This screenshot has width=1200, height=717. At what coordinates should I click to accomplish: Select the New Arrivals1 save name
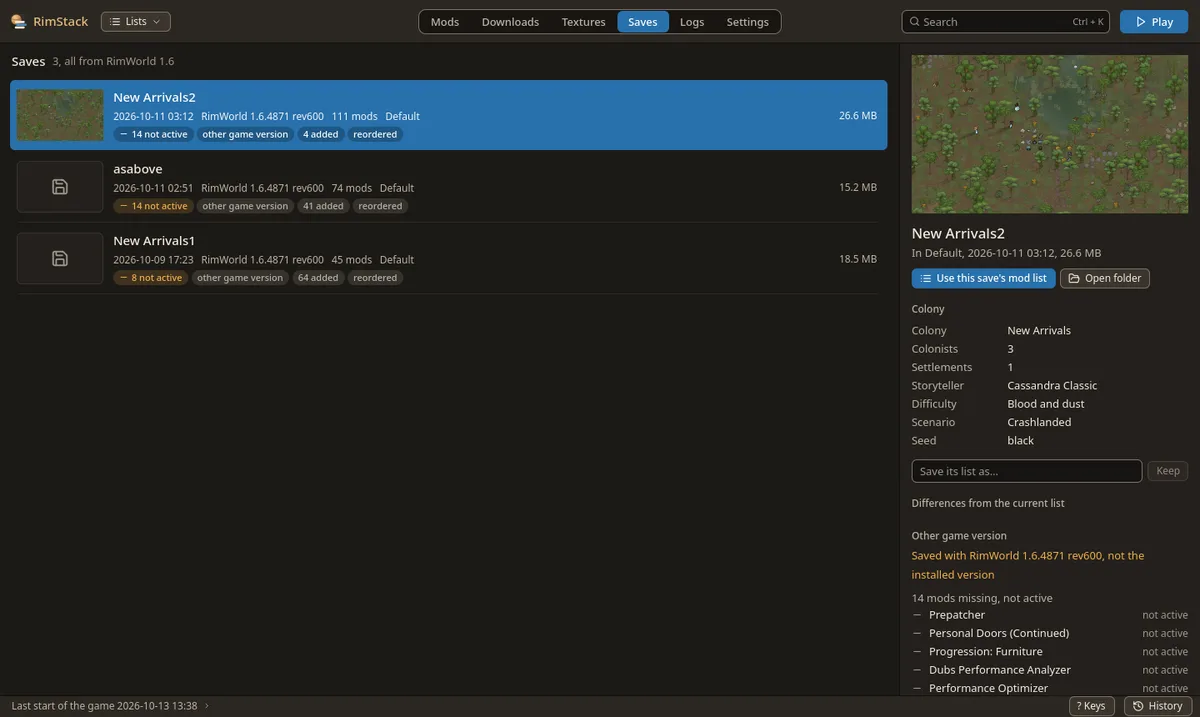click(154, 241)
